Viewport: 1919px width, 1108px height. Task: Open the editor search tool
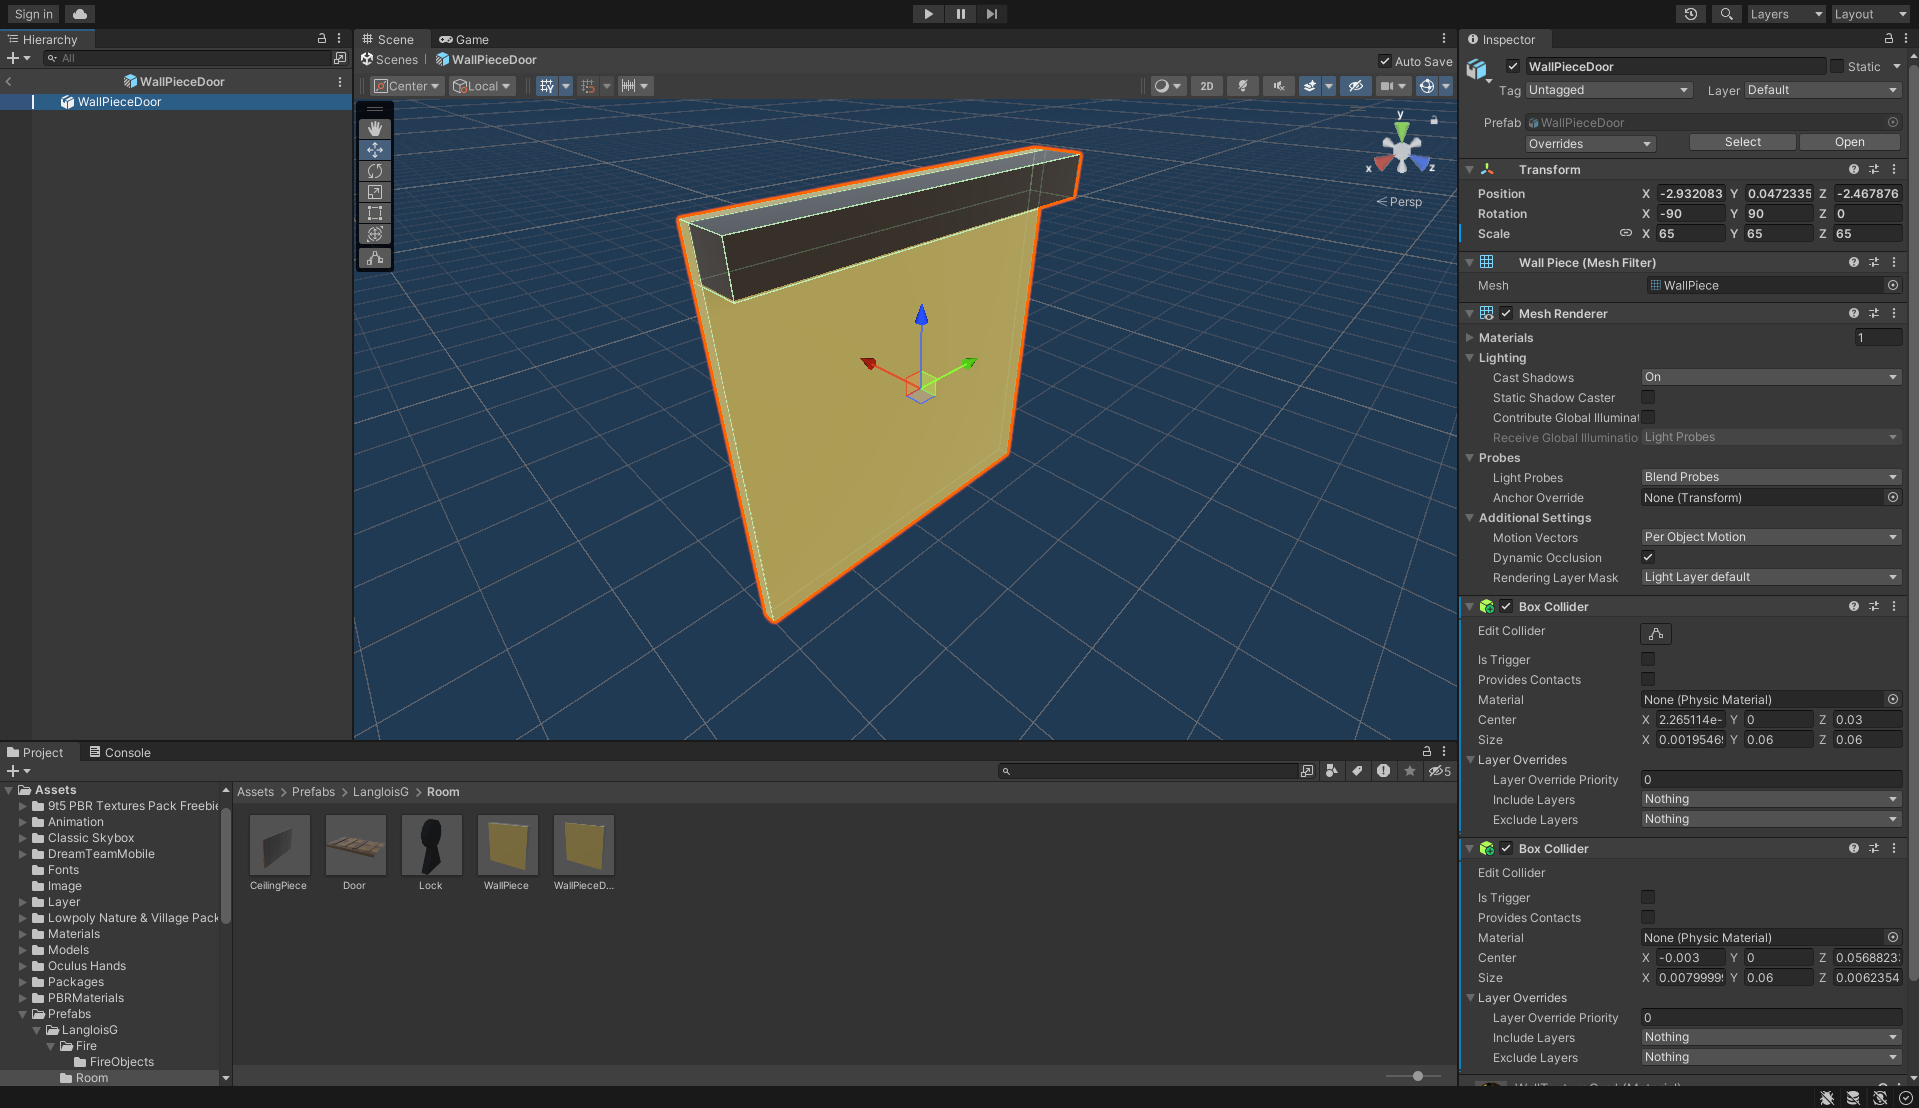point(1726,13)
